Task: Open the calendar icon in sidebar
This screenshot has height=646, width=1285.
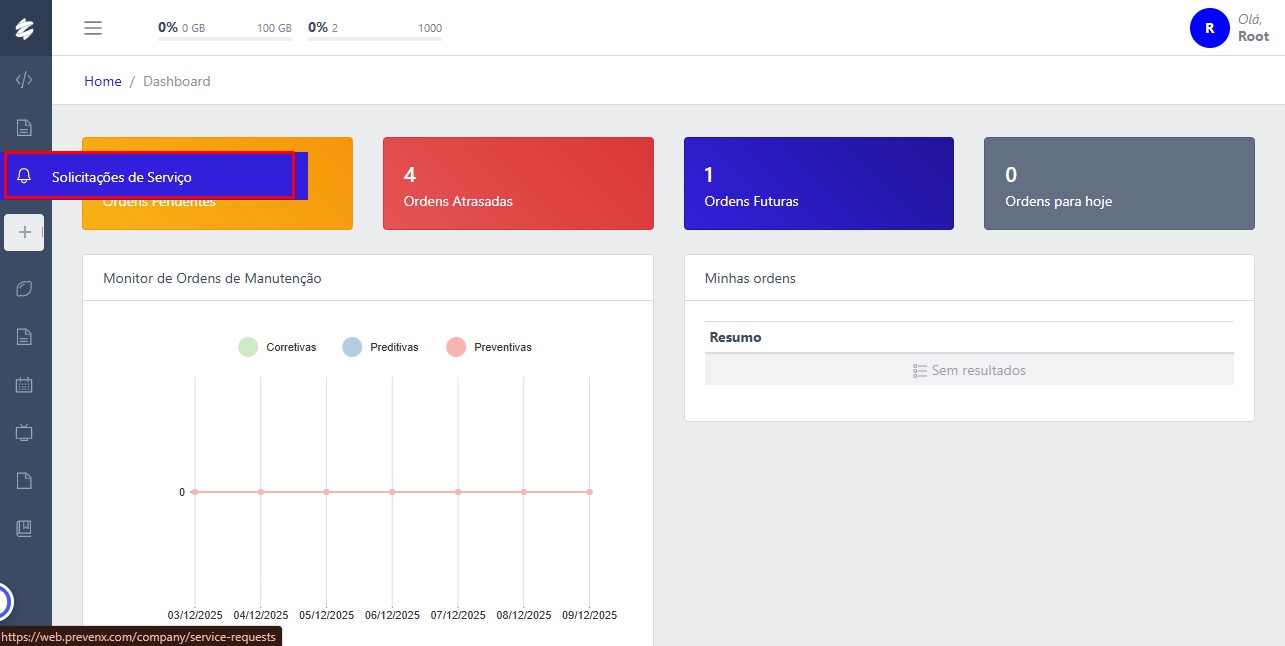Action: tap(25, 384)
